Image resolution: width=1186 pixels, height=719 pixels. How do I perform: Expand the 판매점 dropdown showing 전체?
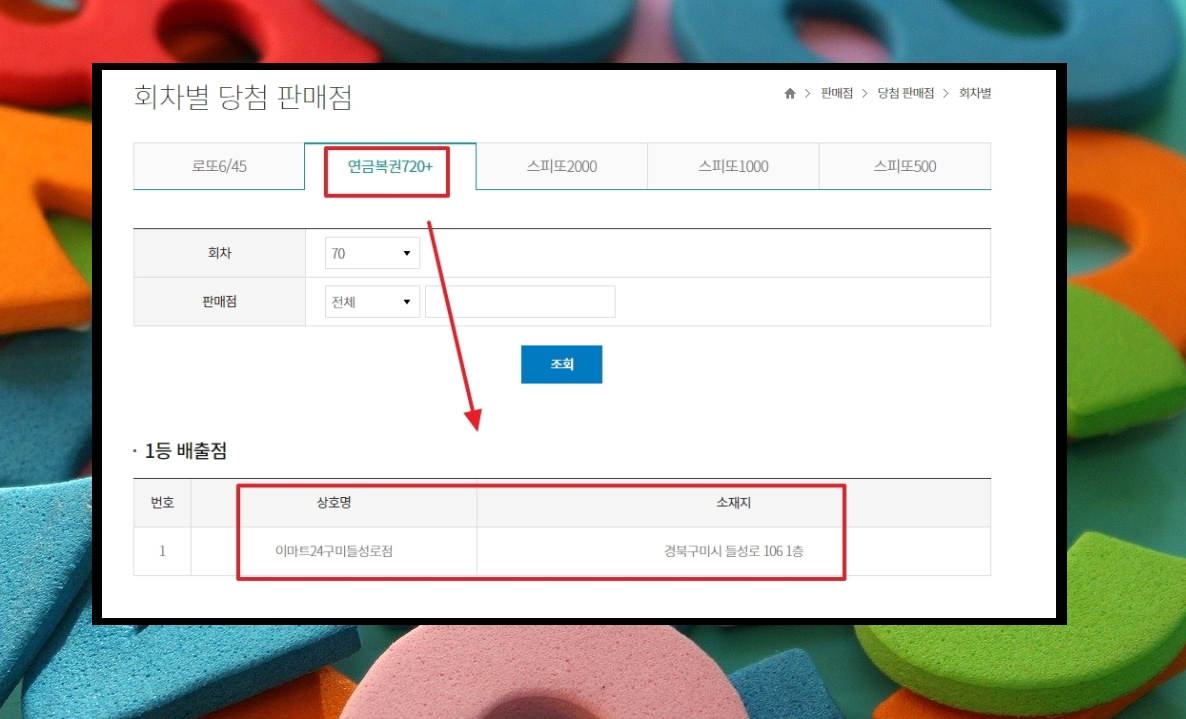pyautogui.click(x=372, y=302)
